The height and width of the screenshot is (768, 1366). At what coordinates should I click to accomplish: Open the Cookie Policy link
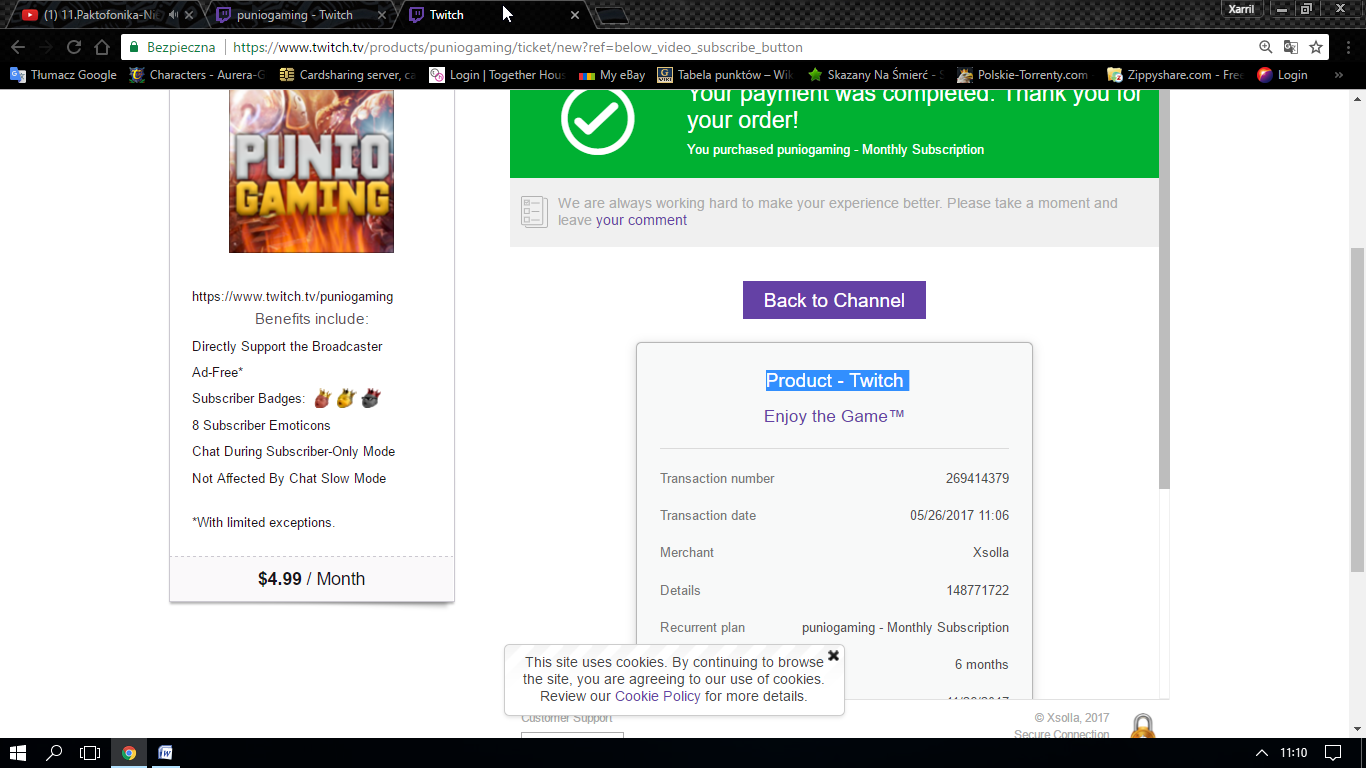pos(658,696)
